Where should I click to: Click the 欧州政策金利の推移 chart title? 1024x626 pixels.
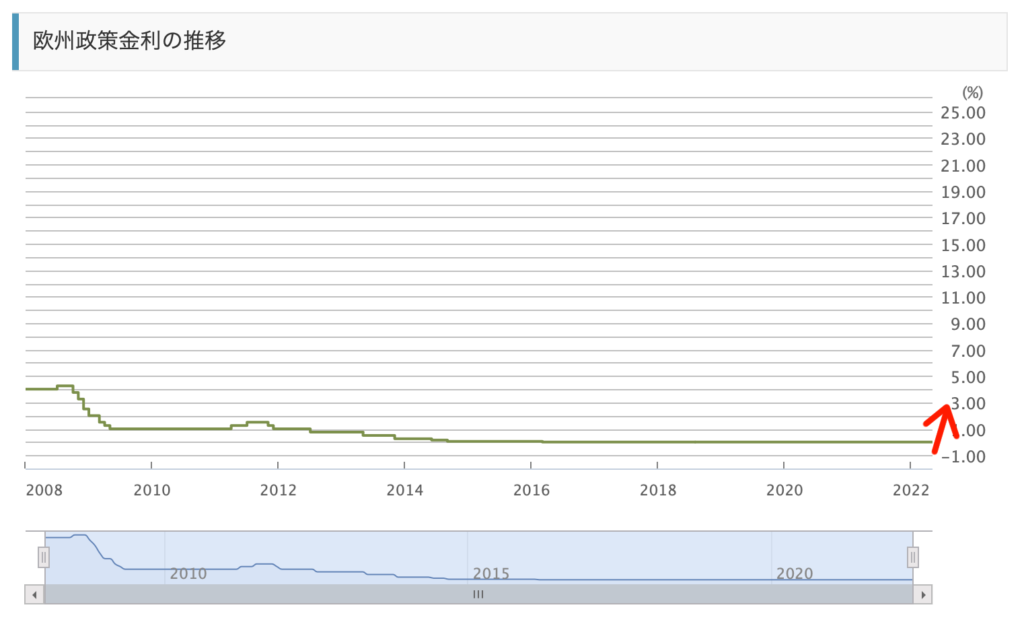point(130,41)
